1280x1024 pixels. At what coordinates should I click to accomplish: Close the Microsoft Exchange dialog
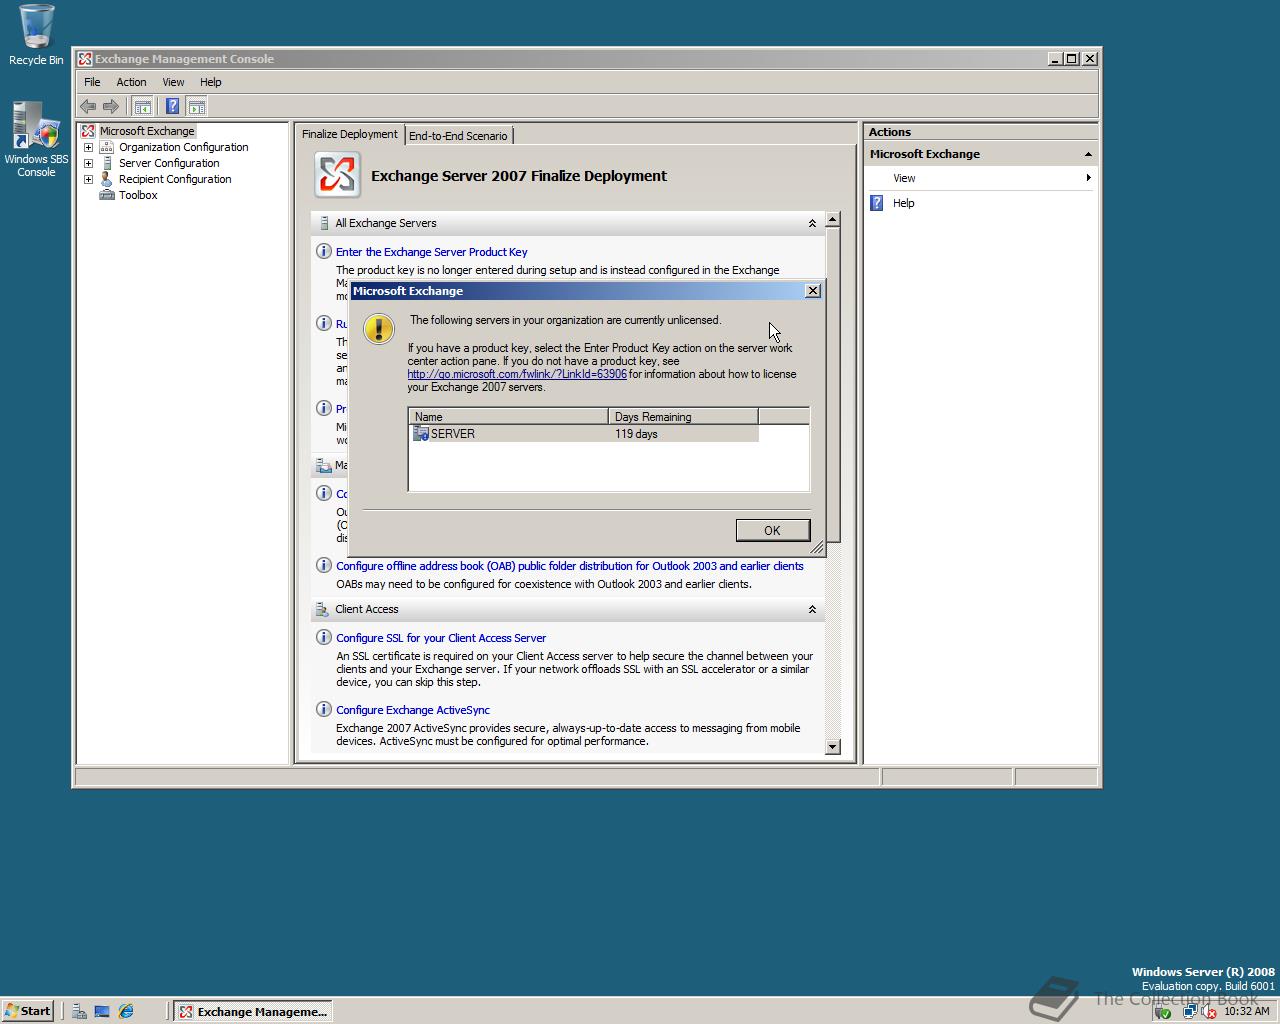click(813, 290)
